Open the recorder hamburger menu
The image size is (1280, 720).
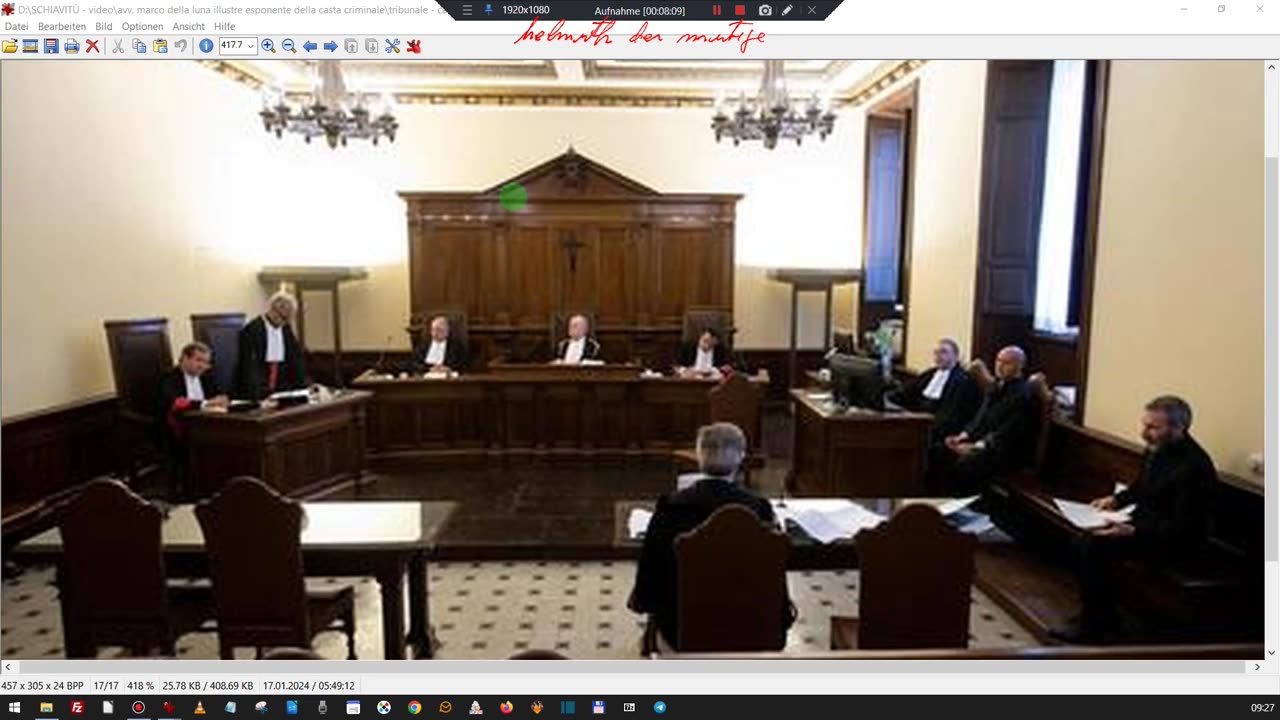[x=467, y=10]
